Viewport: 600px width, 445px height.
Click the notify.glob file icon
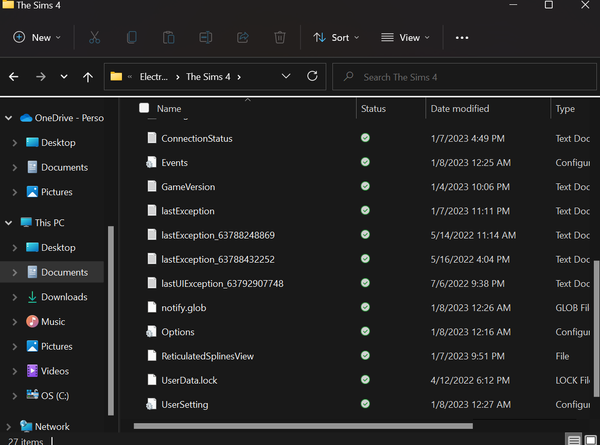tap(152, 307)
